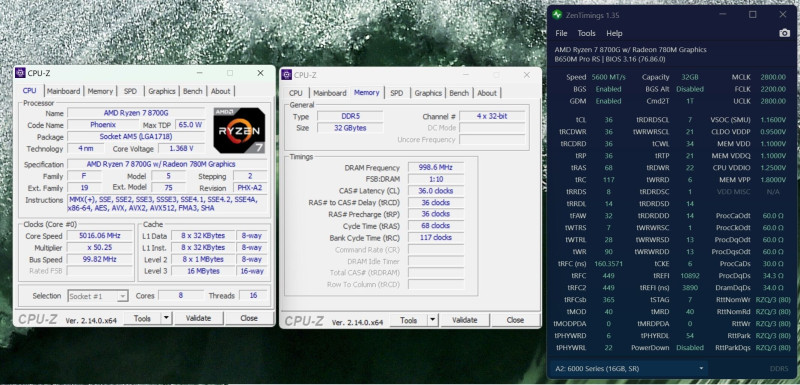This screenshot has height=385, width=800.
Task: Minimize the left CPU-Z window
Action: 199,73
